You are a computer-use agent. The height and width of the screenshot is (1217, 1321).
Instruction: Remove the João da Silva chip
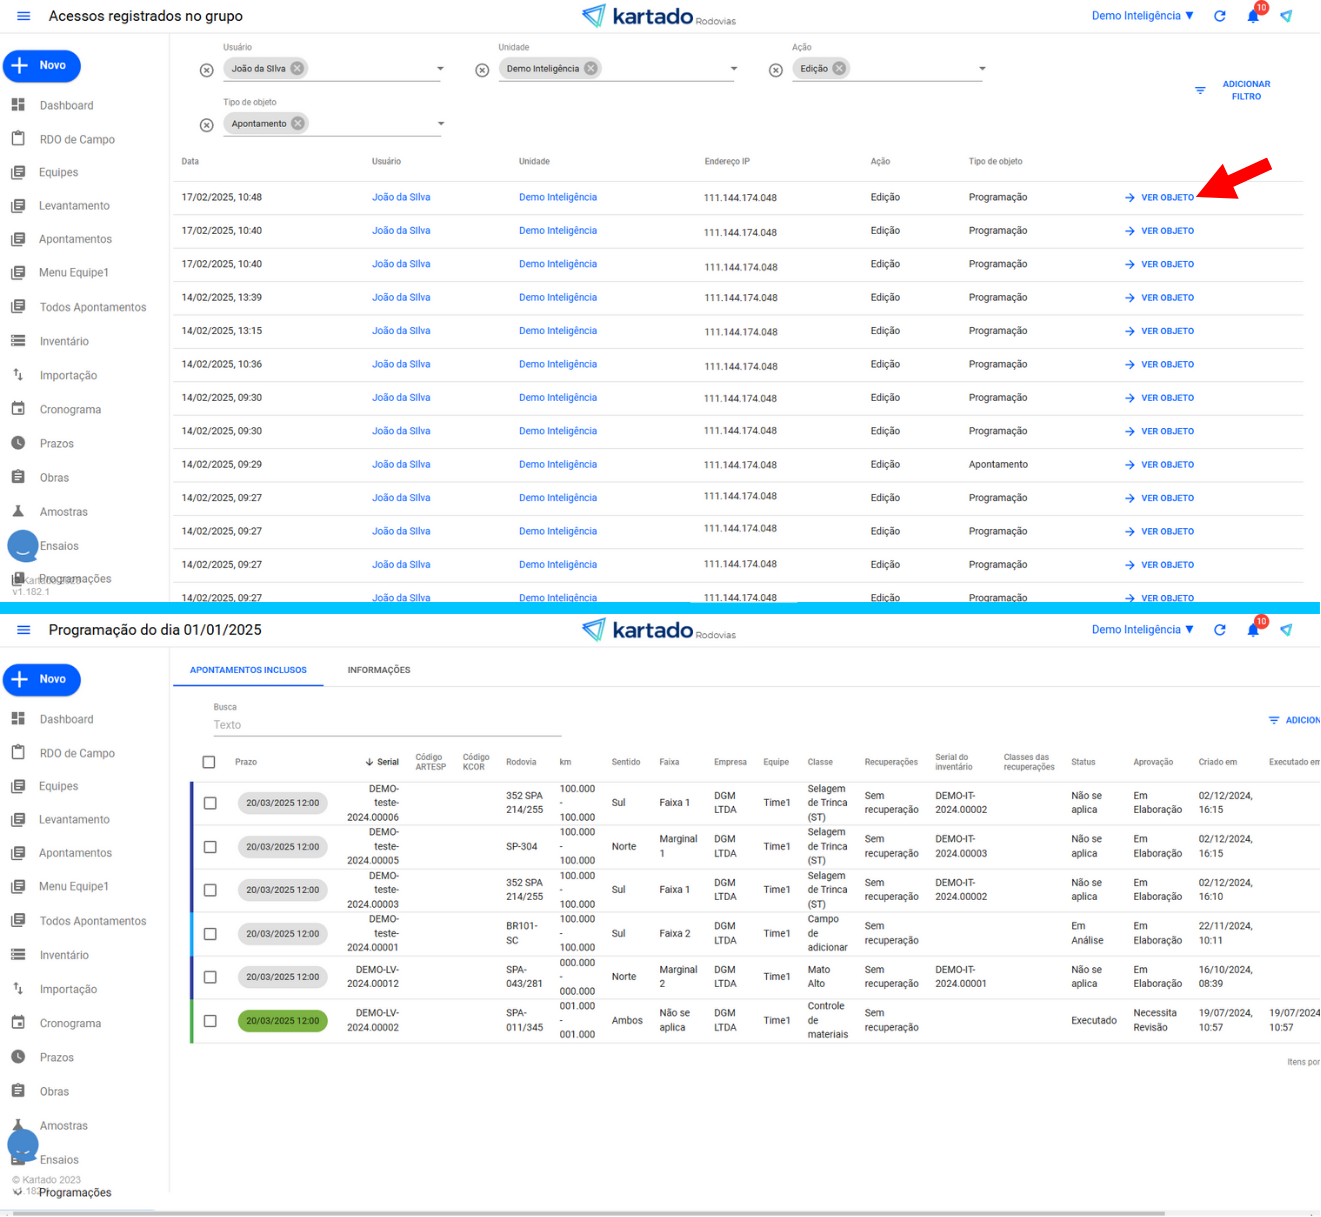click(297, 69)
